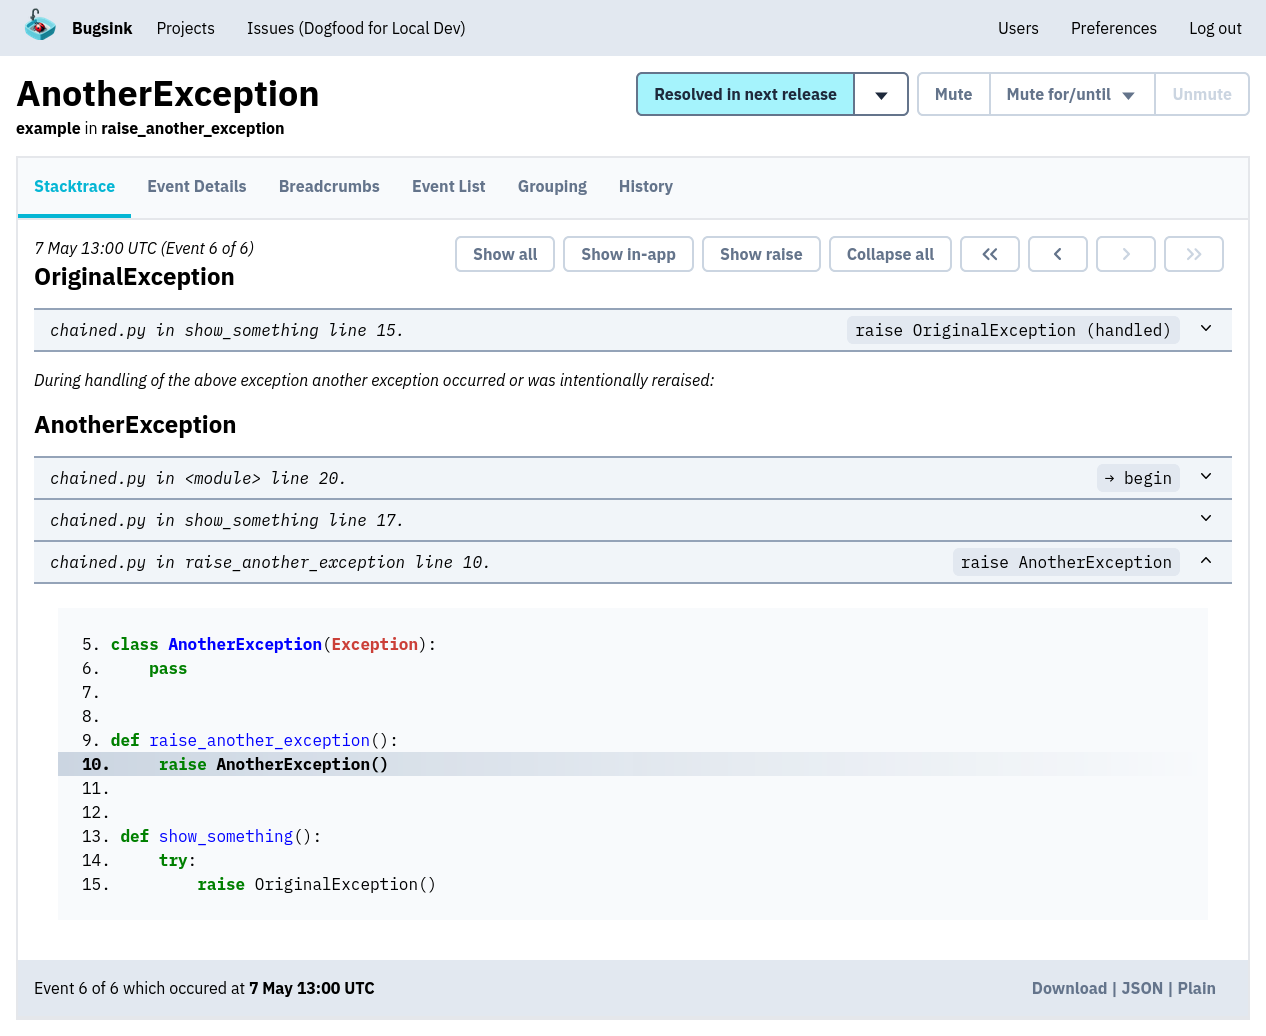1266x1036 pixels.
Task: Click the Log out link
Action: pyautogui.click(x=1215, y=28)
